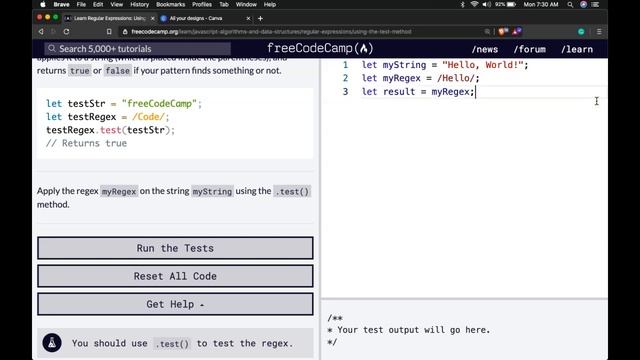Close the Canva tab

(248, 18)
